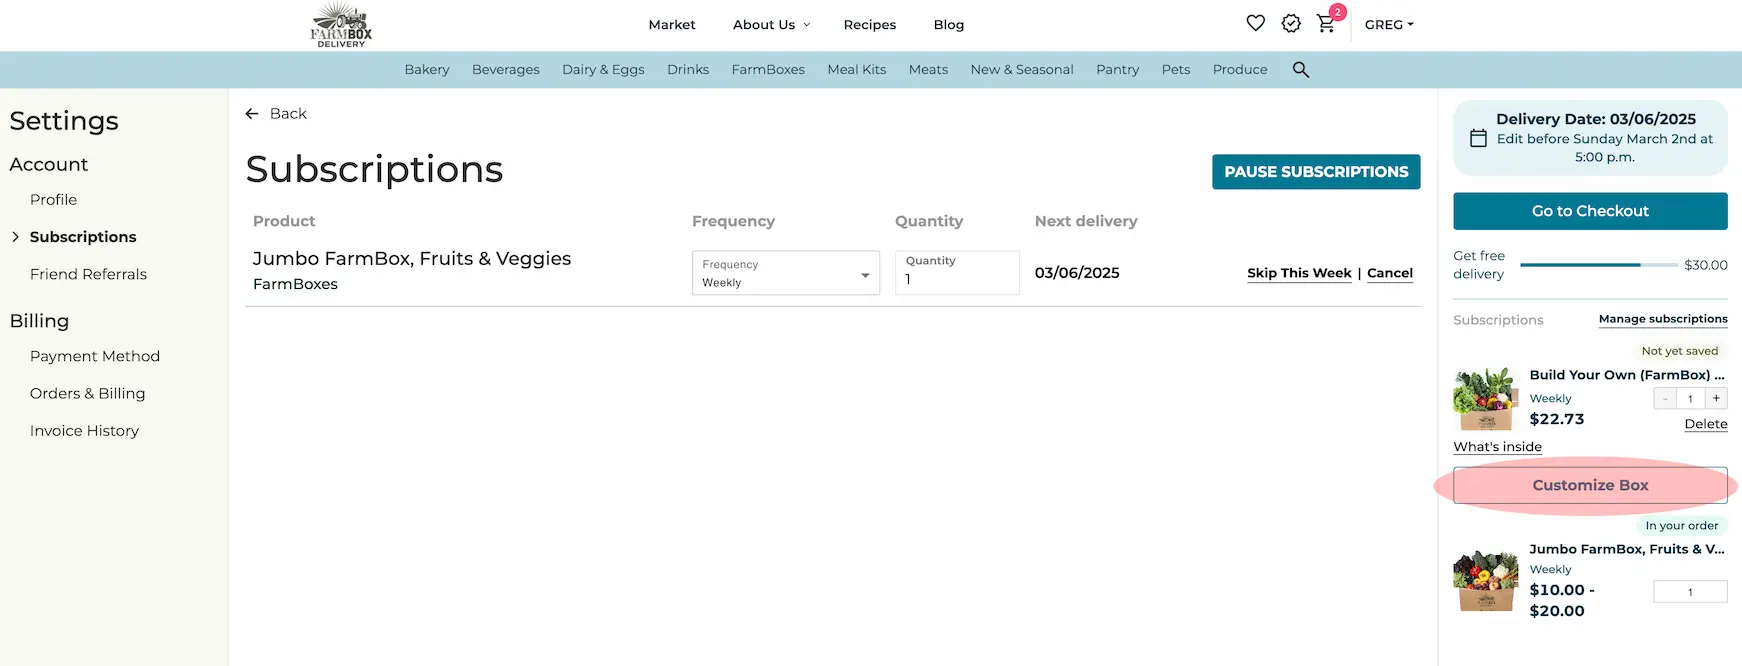
Task: Browse the Meal Kits category
Action: pyautogui.click(x=857, y=70)
